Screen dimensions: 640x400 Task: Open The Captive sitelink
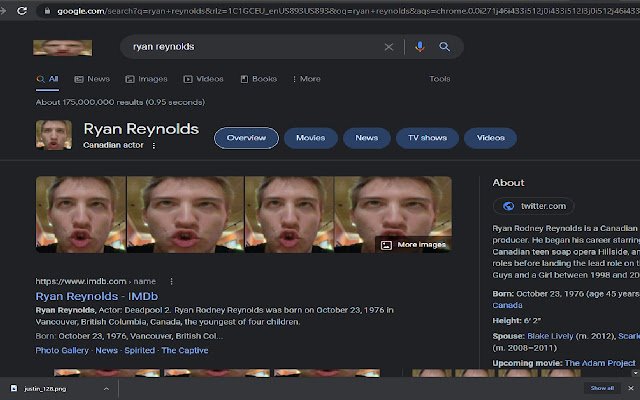(x=185, y=351)
